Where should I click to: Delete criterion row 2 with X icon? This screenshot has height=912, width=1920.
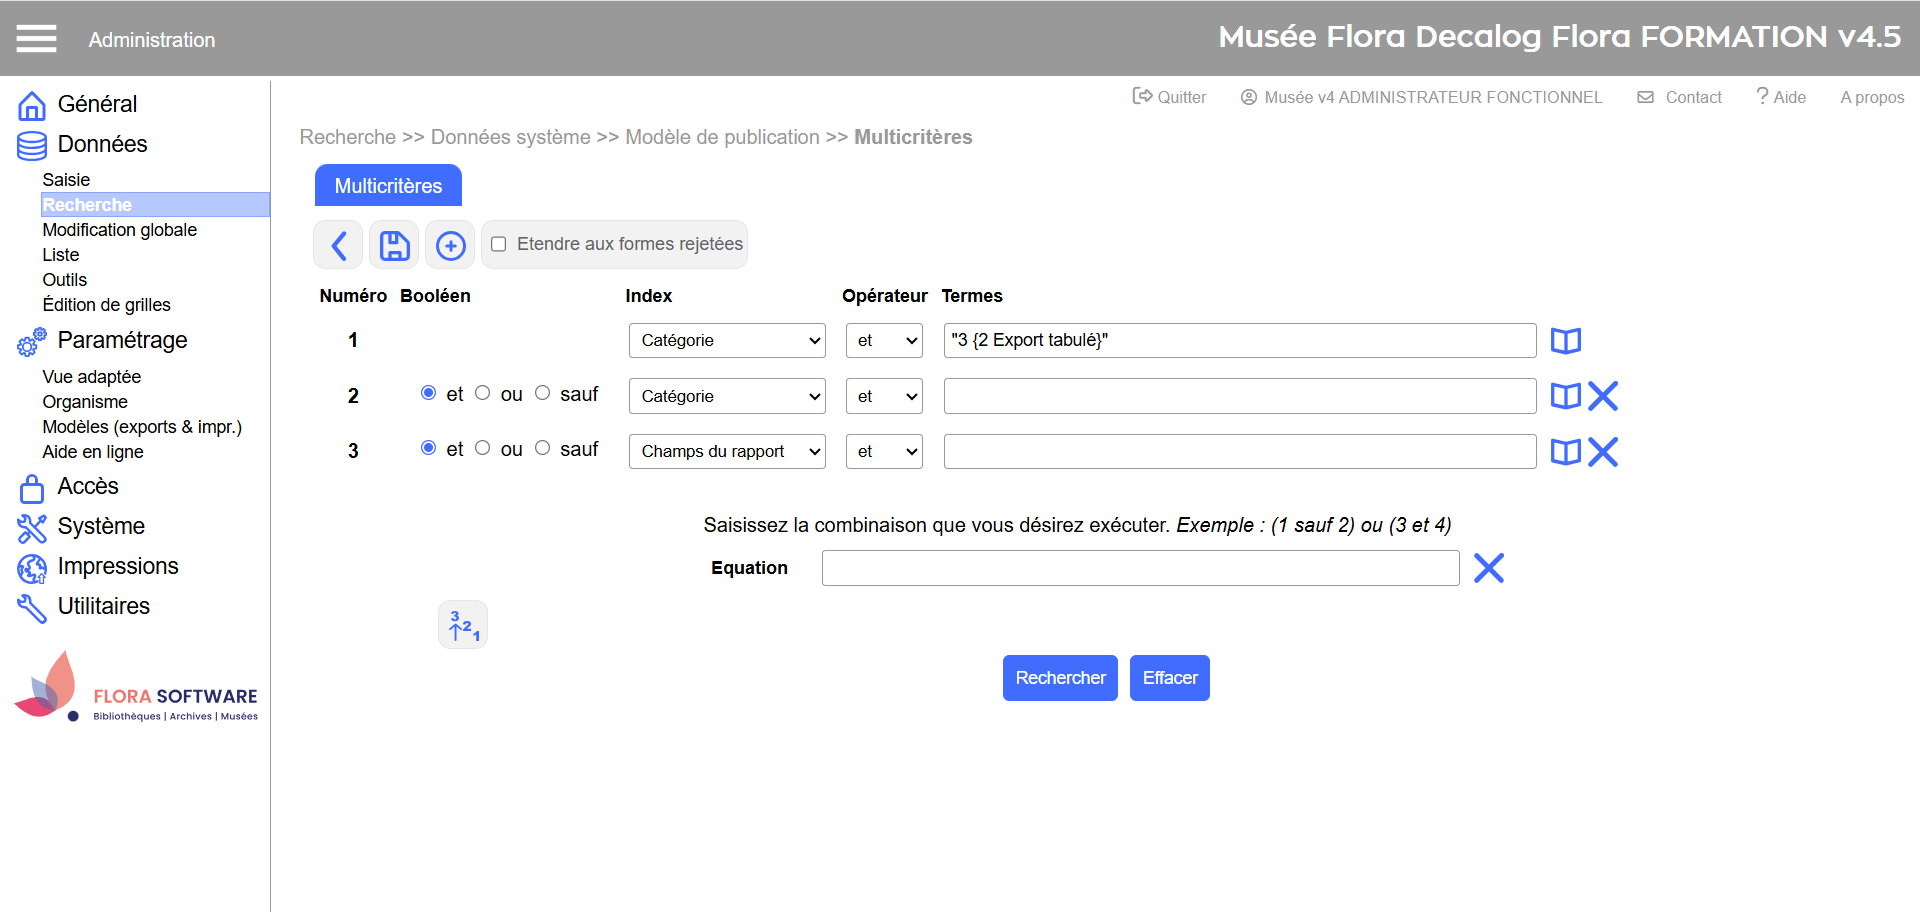pos(1603,396)
